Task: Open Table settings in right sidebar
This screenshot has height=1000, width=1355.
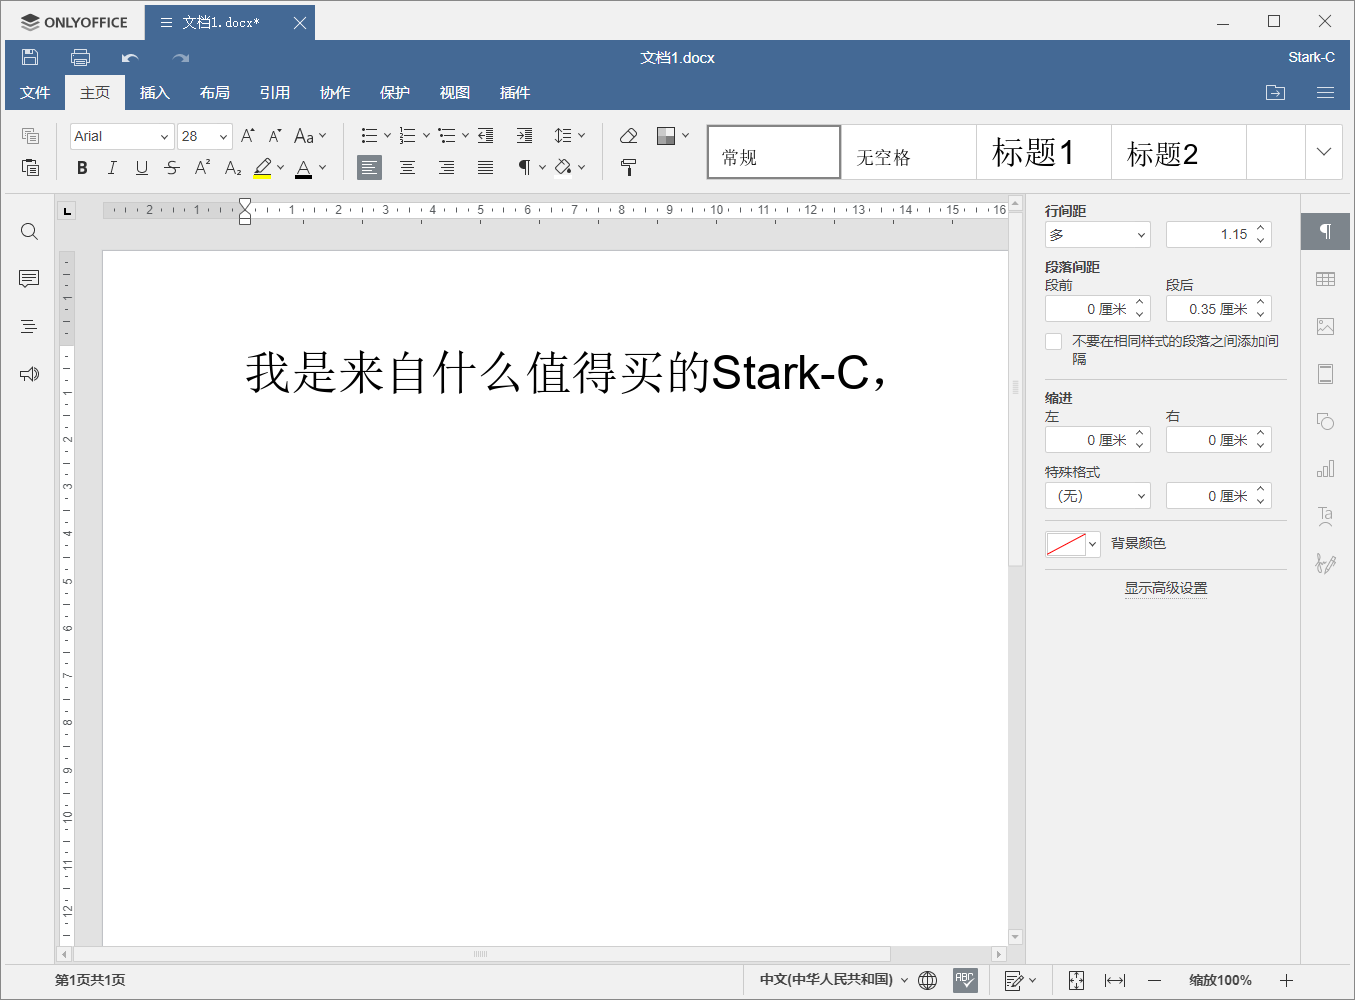Action: (x=1326, y=279)
